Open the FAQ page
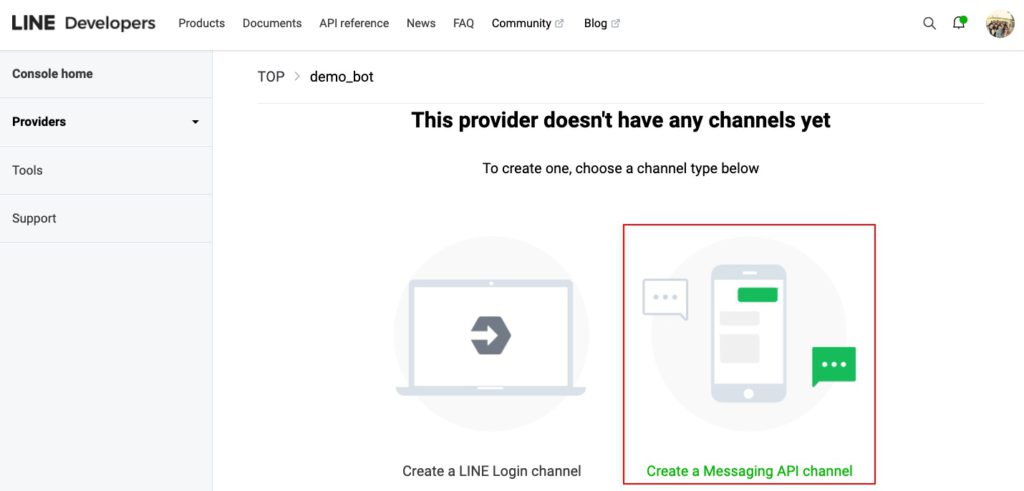 coord(463,24)
